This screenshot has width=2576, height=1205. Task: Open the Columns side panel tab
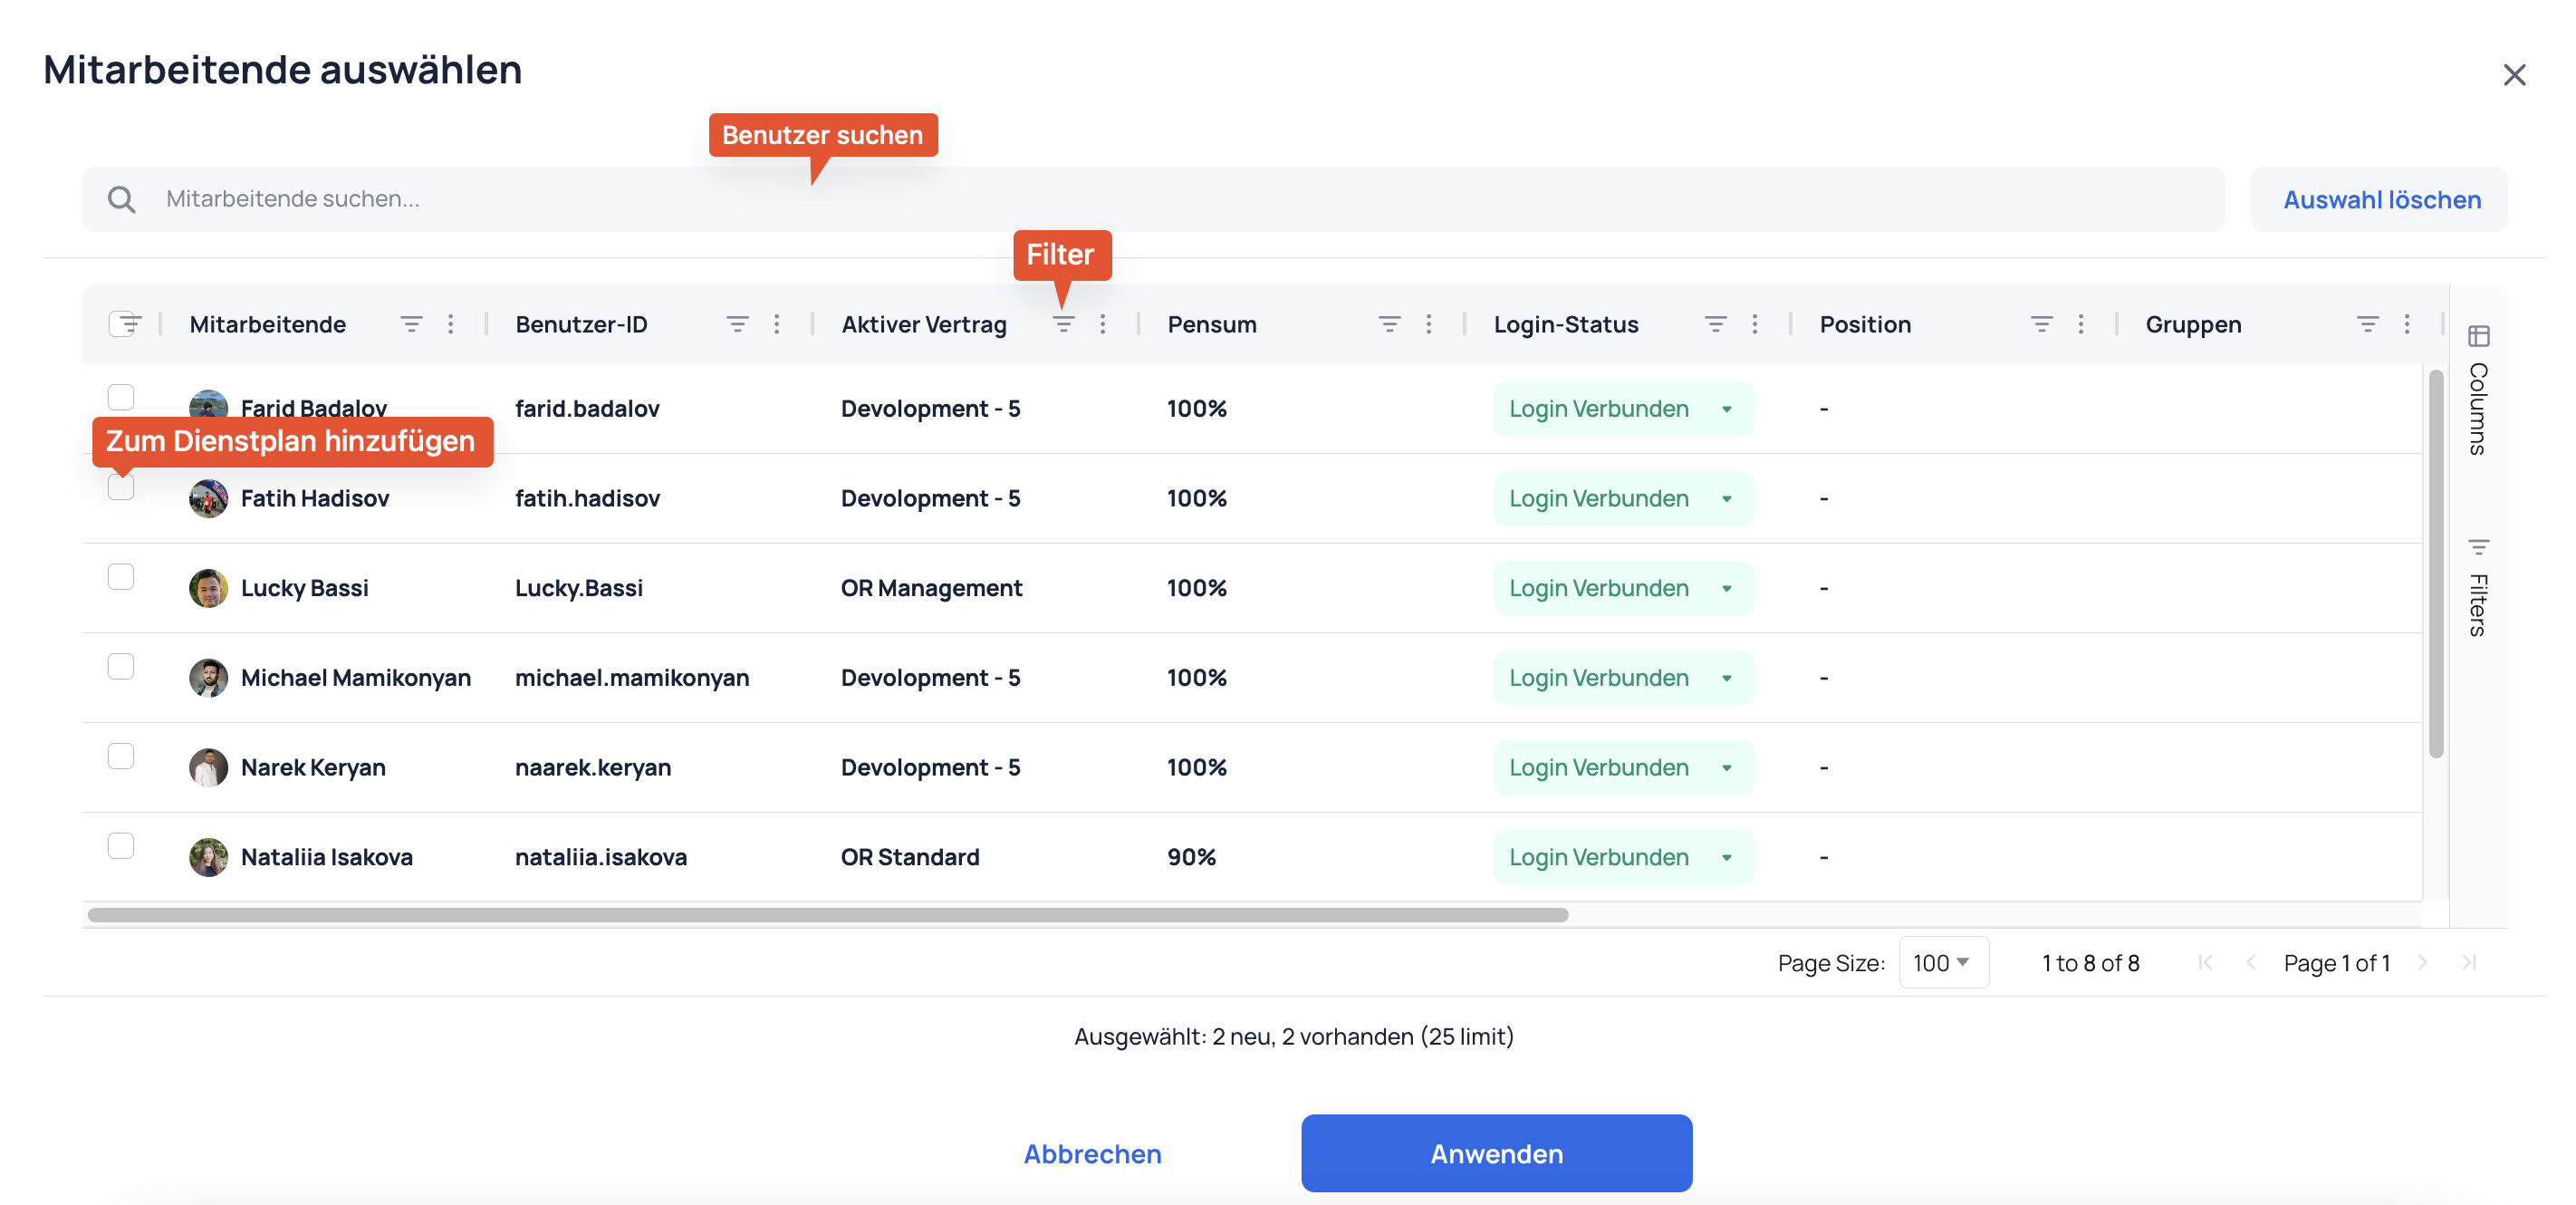pyautogui.click(x=2478, y=390)
